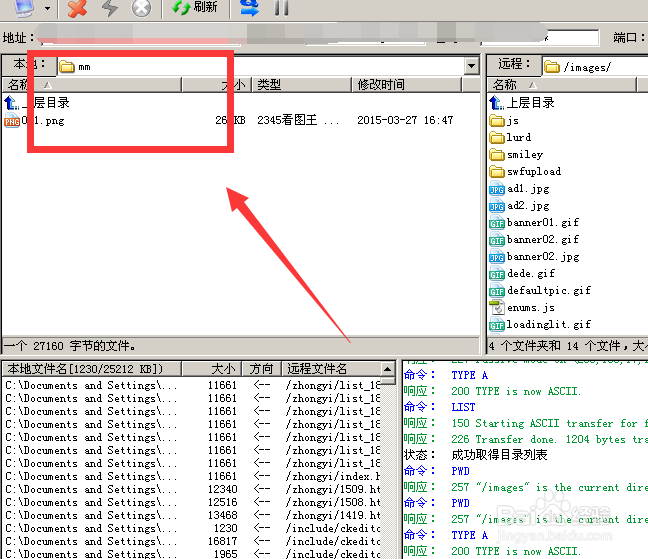
Task: Open the remote smiley folder
Action: 516,155
